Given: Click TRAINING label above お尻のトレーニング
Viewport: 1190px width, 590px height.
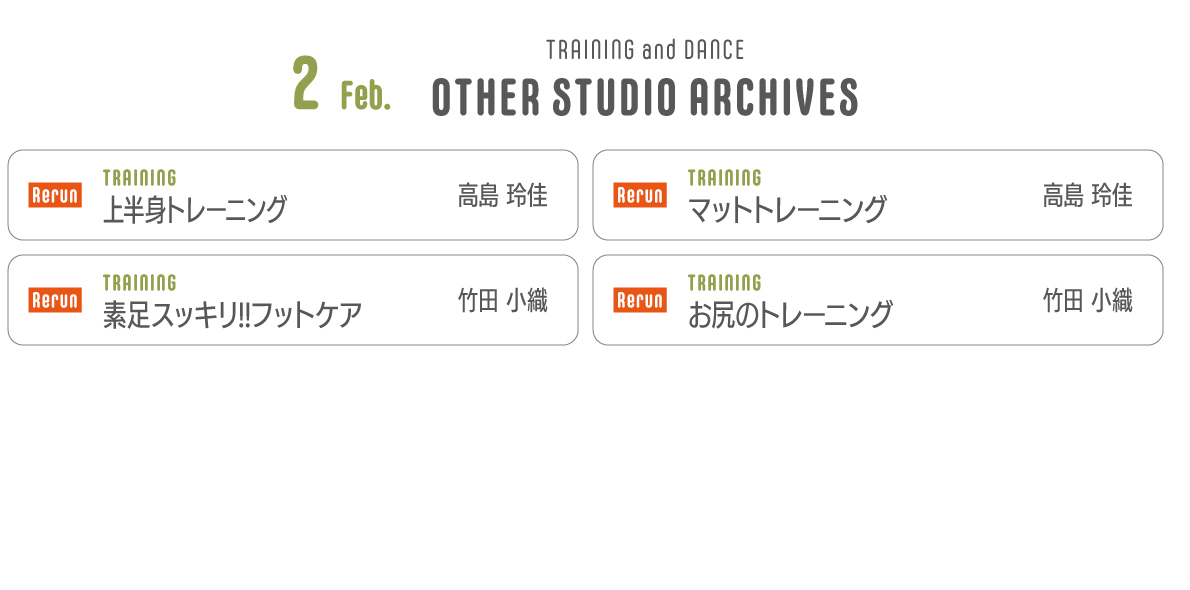Looking at the screenshot, I should [x=725, y=282].
